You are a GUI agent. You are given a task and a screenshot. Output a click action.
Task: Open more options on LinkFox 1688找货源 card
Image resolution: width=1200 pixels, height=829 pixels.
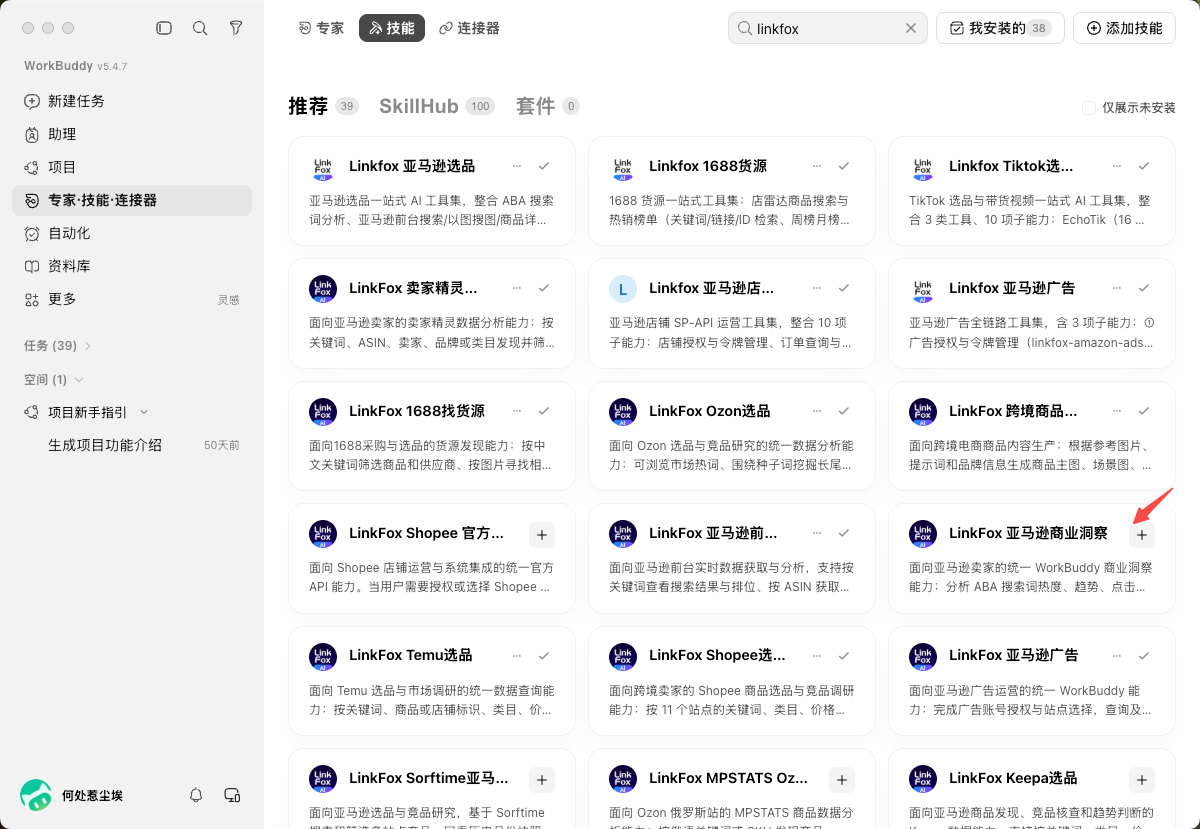[x=517, y=411]
